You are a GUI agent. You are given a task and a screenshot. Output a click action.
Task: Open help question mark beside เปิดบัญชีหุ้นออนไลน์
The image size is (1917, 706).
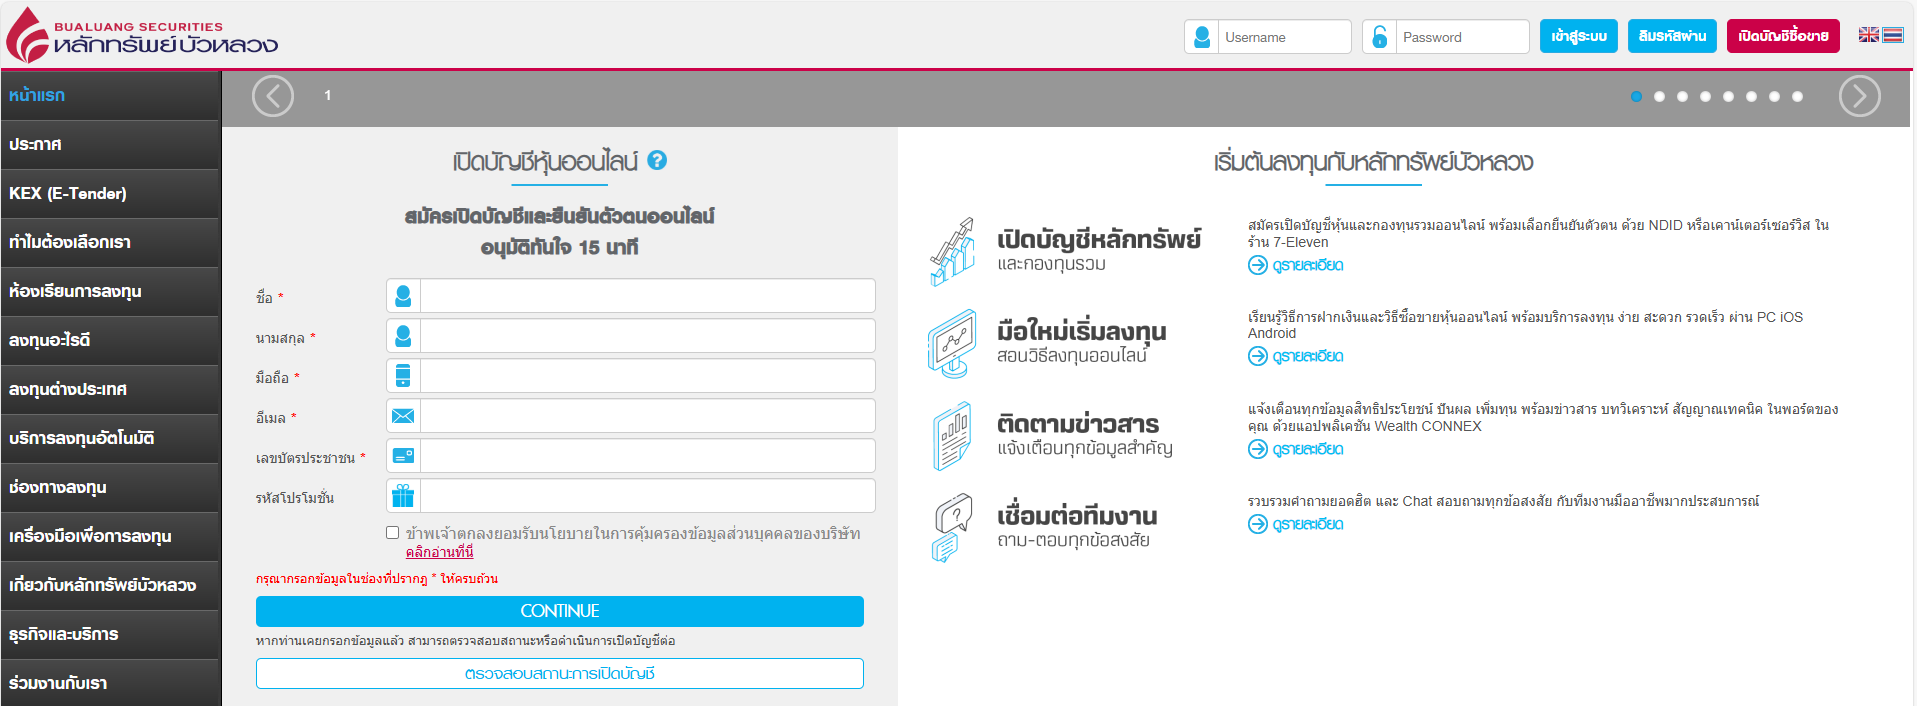click(x=657, y=160)
